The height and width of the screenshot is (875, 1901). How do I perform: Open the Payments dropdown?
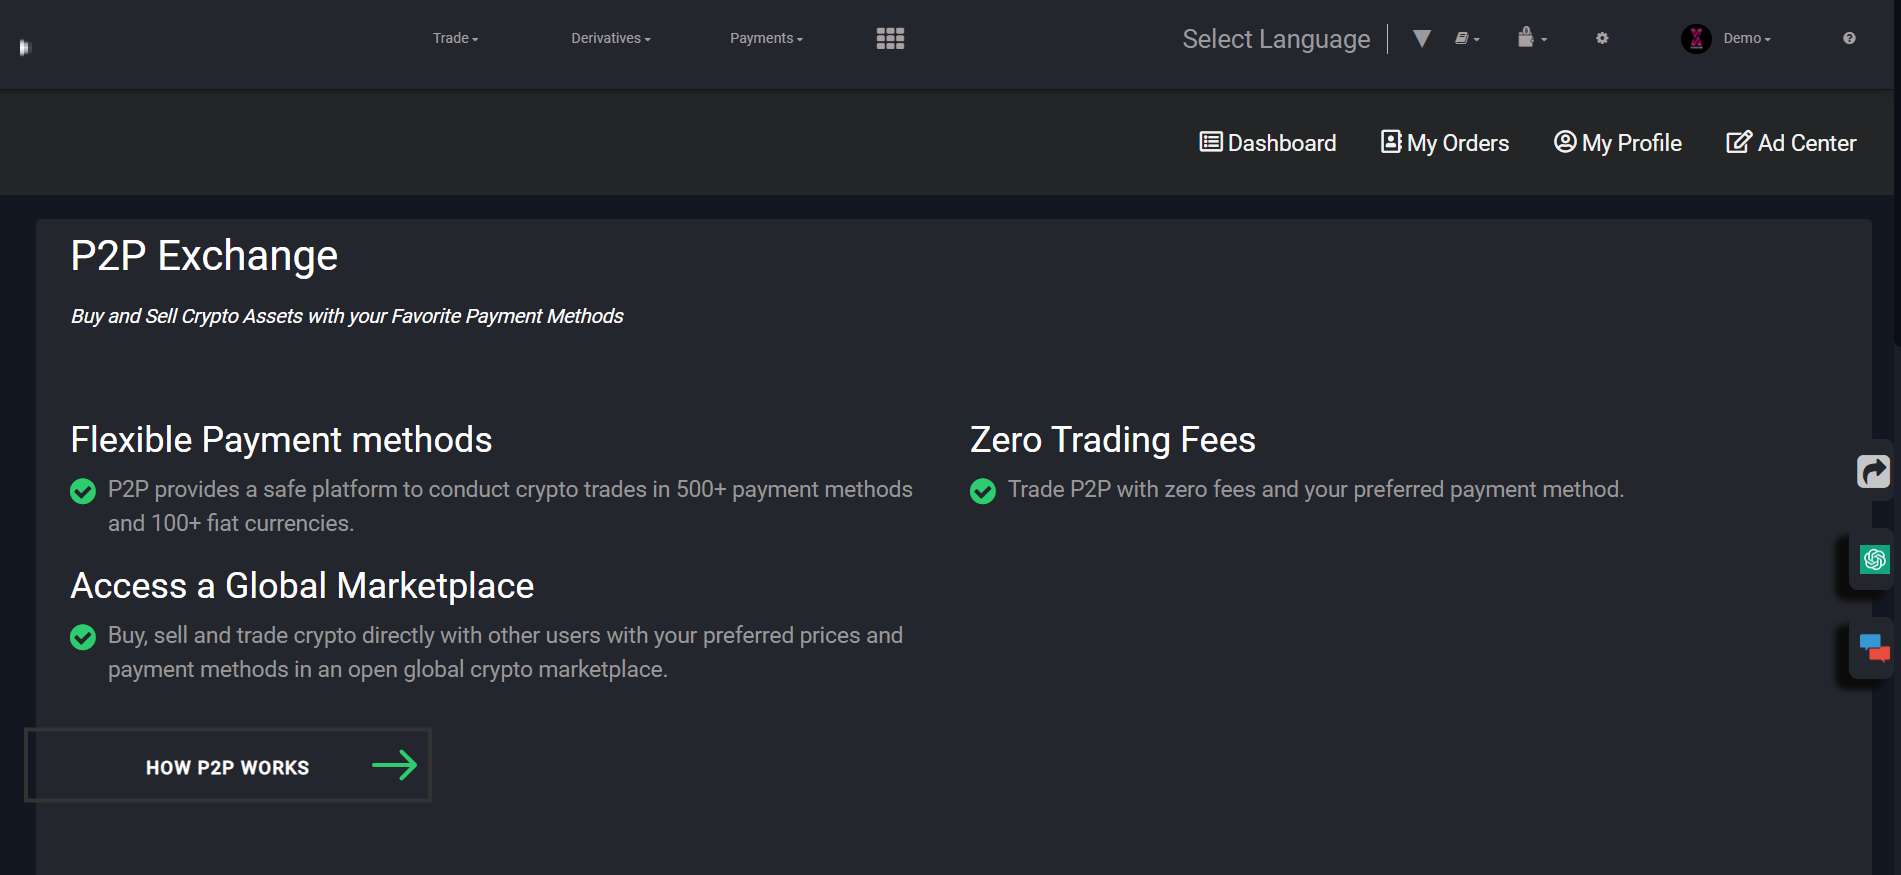coord(765,38)
